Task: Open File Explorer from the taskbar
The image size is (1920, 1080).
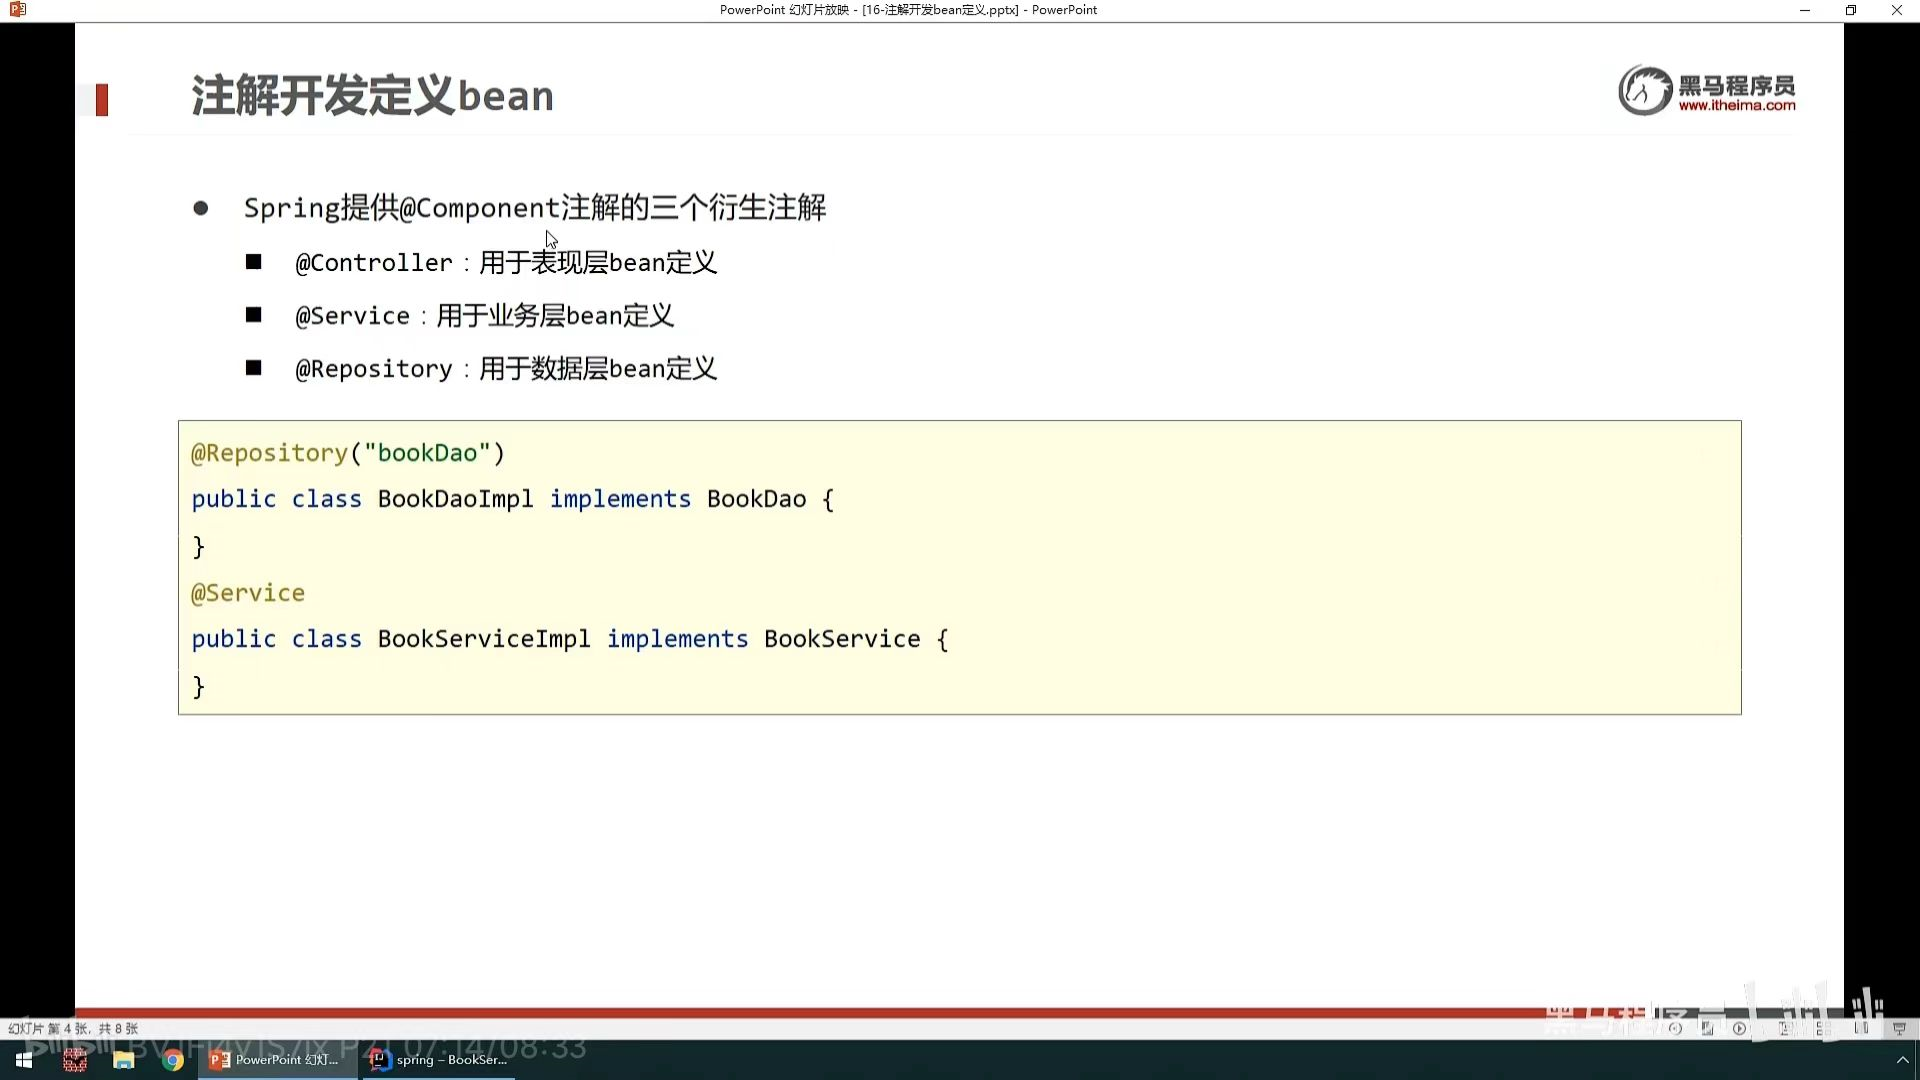Action: (x=123, y=1060)
